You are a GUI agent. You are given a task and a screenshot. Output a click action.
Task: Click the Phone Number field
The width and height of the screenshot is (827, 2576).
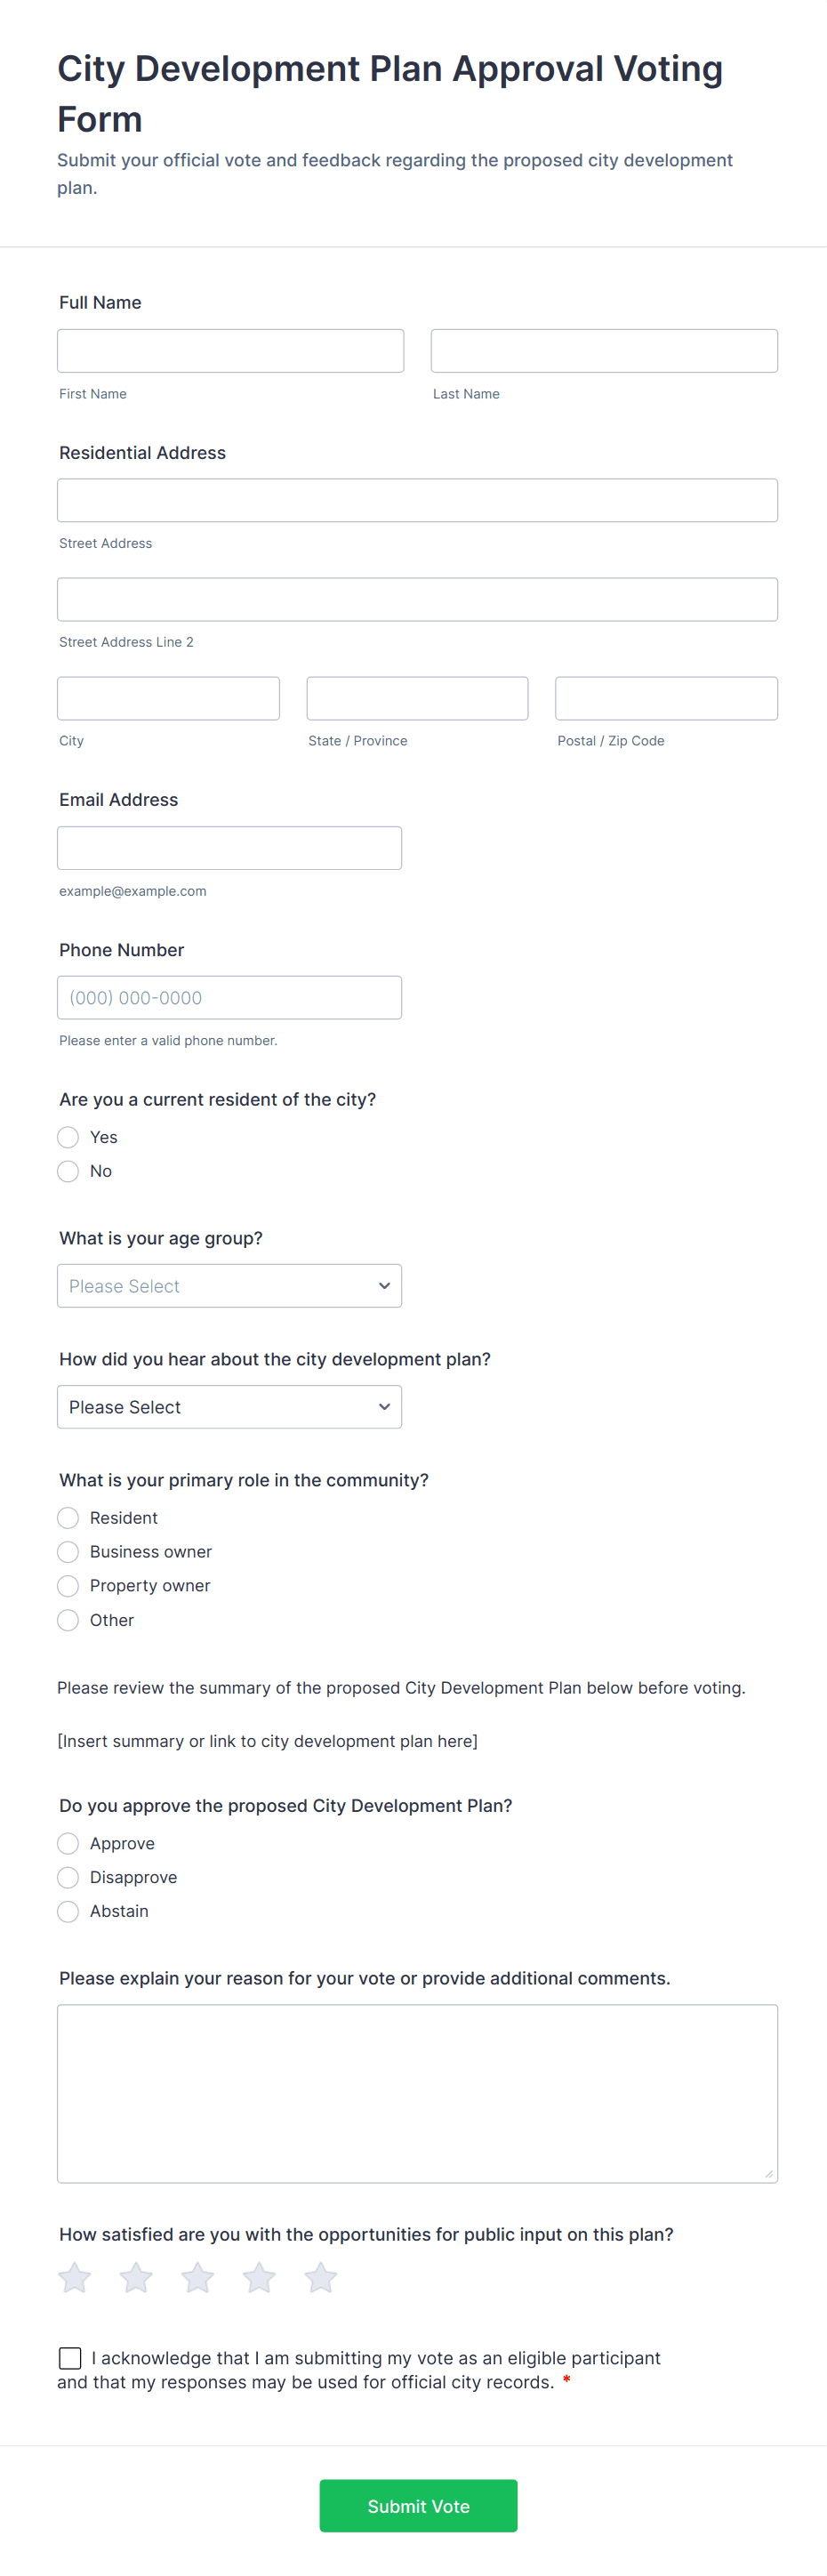click(x=229, y=997)
